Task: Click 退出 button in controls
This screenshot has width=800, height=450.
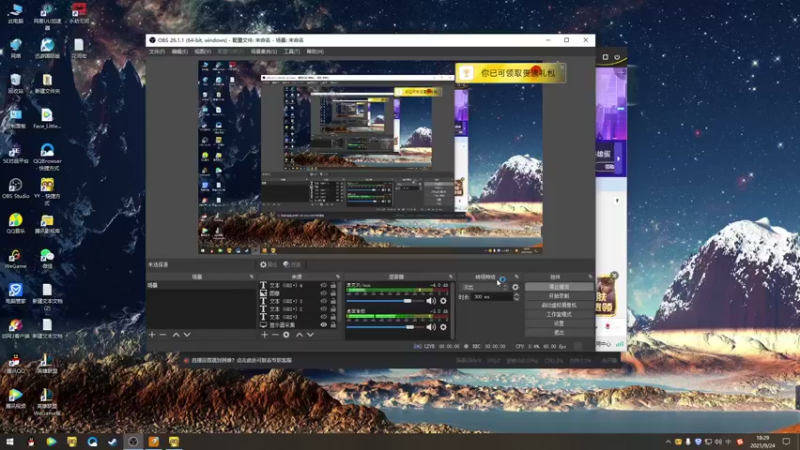Action: (559, 333)
